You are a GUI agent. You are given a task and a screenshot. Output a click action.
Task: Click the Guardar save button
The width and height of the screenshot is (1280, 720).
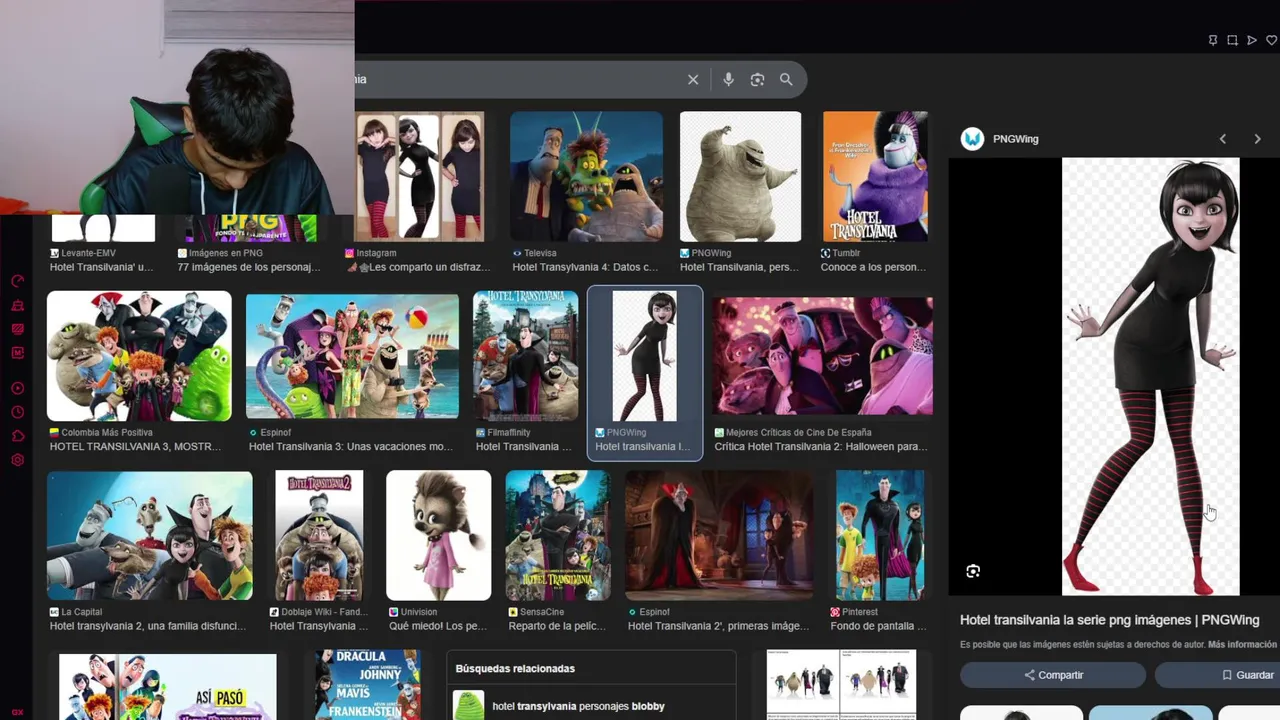tap(1218, 675)
